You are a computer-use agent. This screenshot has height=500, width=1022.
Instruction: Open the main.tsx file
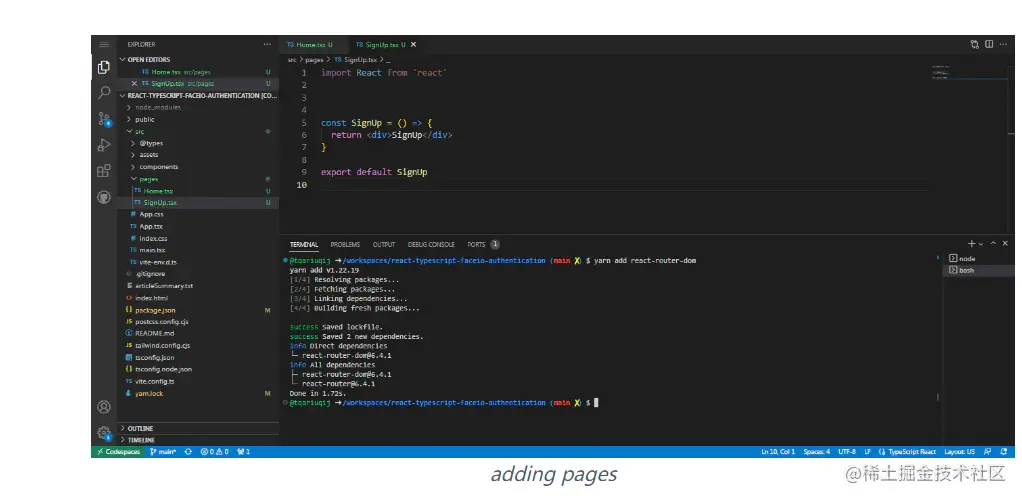pyautogui.click(x=198, y=250)
